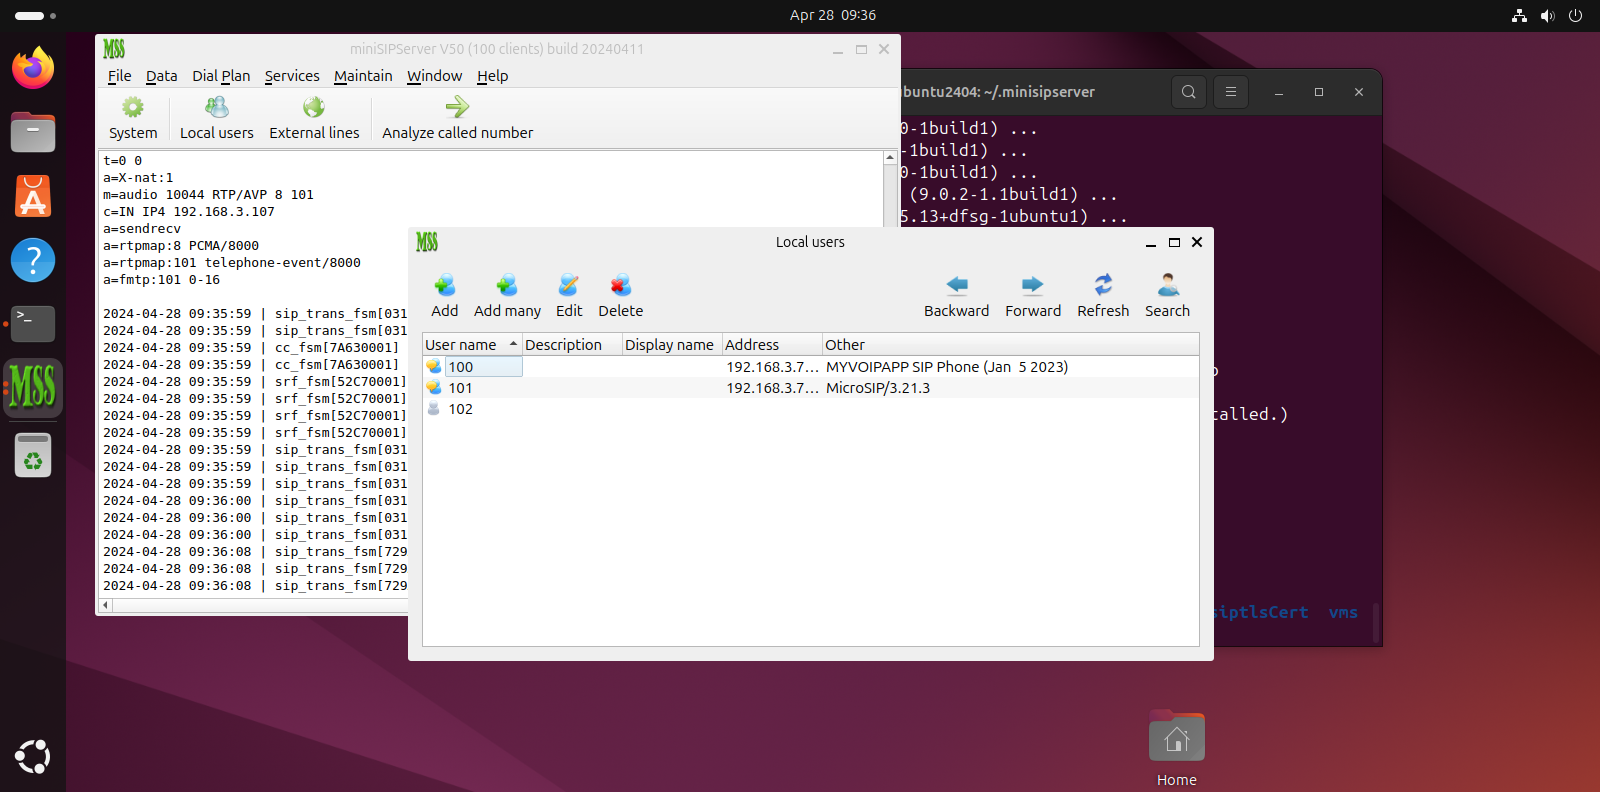Image resolution: width=1600 pixels, height=792 pixels.
Task: Click Analyze called number toolbar icon
Action: (457, 118)
